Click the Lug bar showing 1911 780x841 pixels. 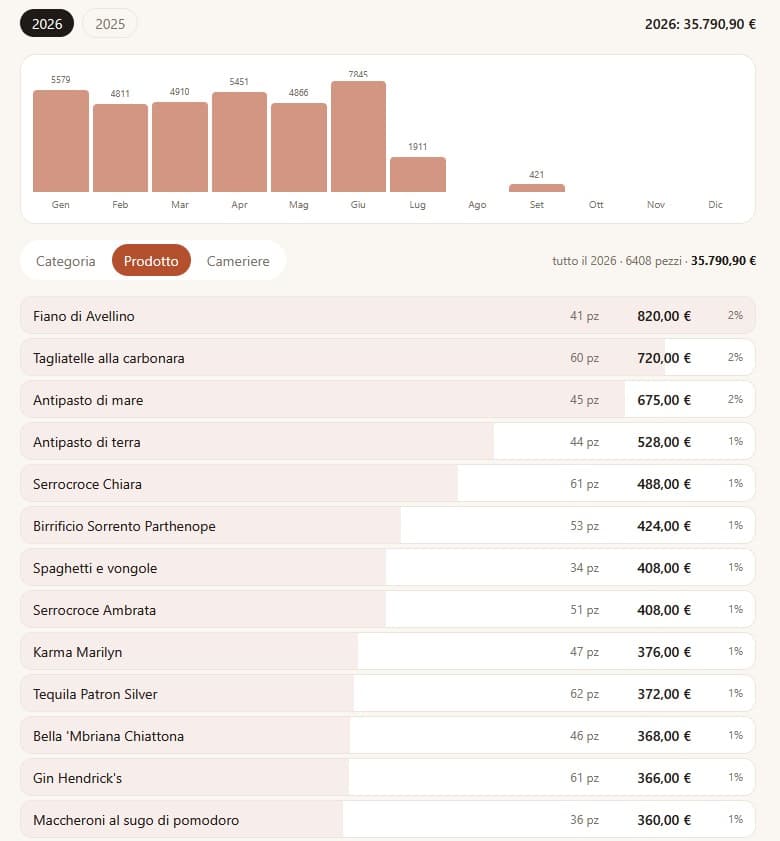click(x=418, y=174)
